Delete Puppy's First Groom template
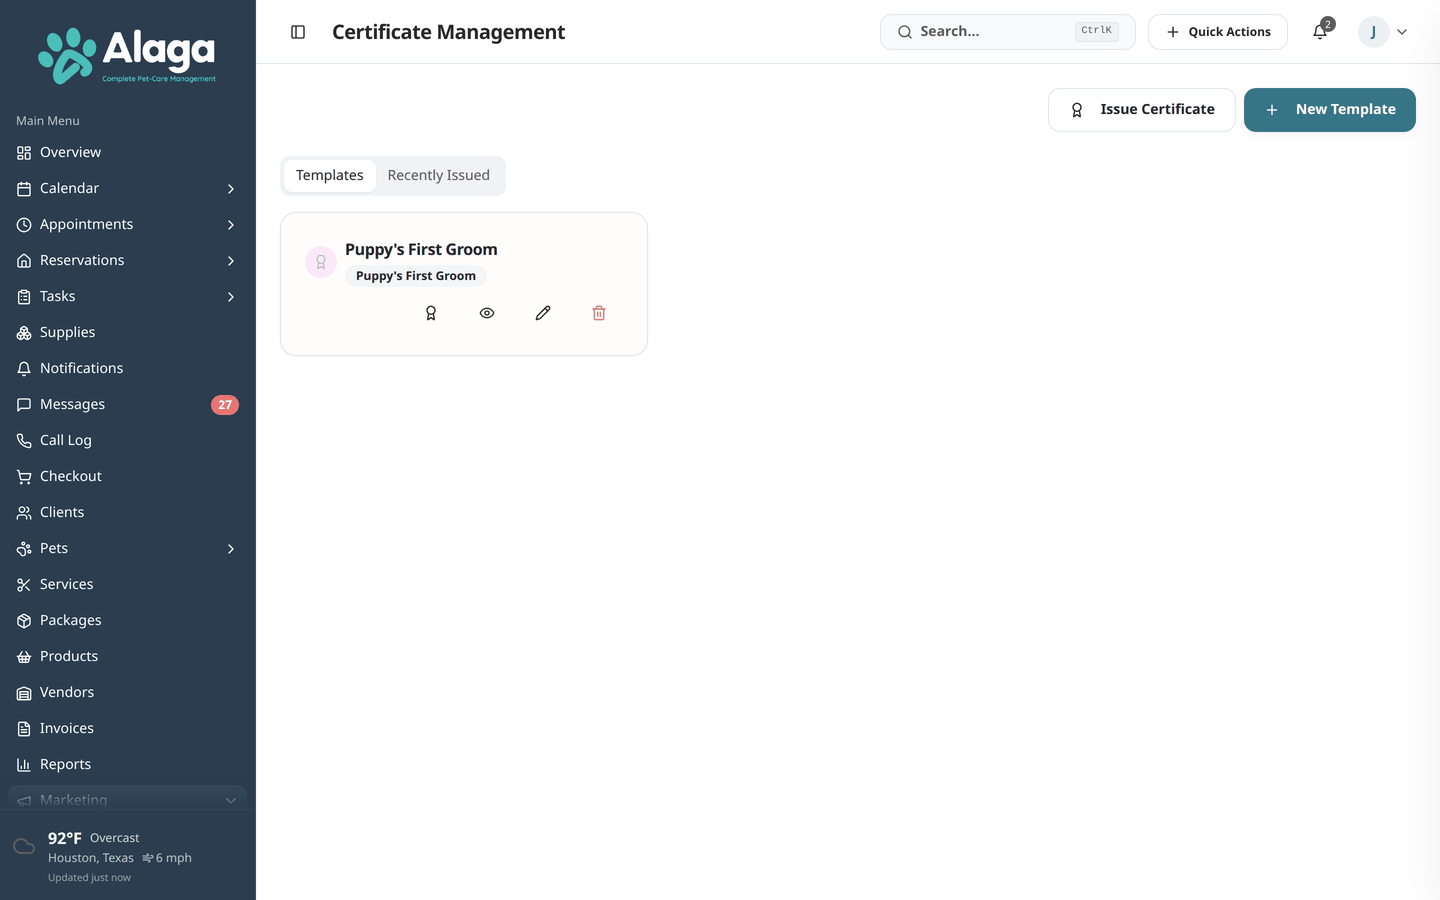This screenshot has width=1440, height=900. point(599,313)
